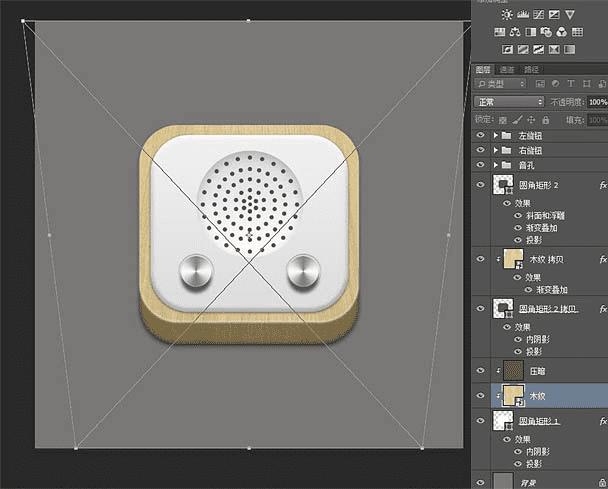Add an Exposure adjustment layer
608x489 pixels.
pyautogui.click(x=554, y=15)
